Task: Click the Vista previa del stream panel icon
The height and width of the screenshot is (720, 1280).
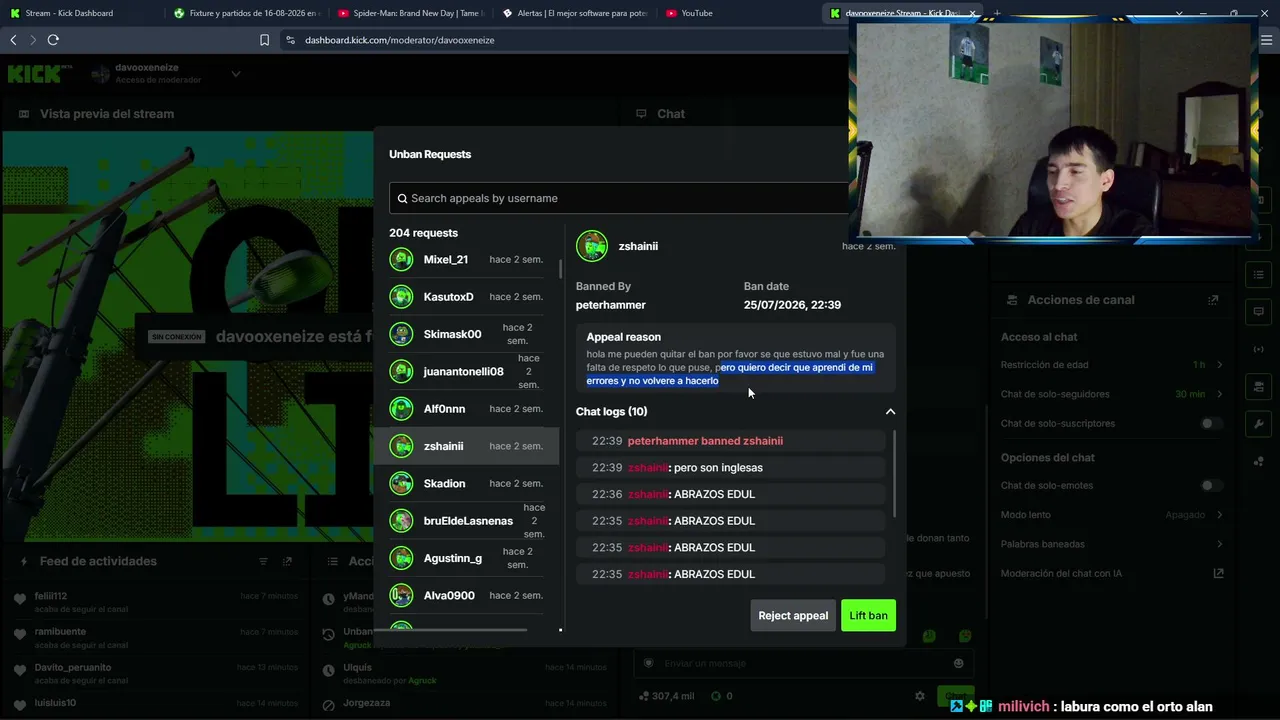Action: pos(24,114)
